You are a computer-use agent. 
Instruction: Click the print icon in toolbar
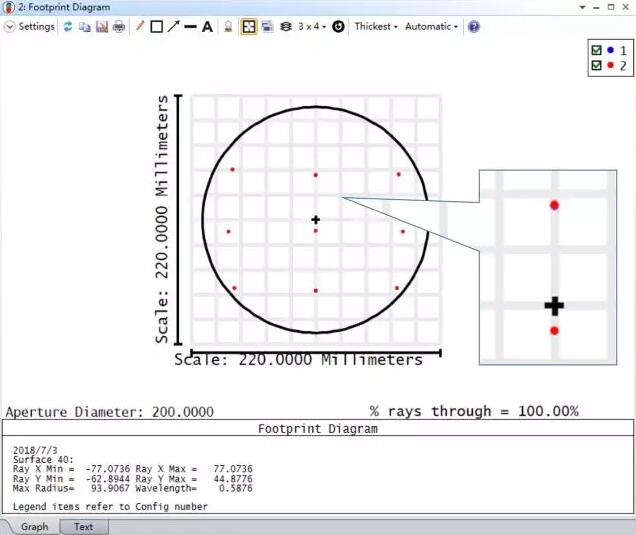(x=119, y=27)
